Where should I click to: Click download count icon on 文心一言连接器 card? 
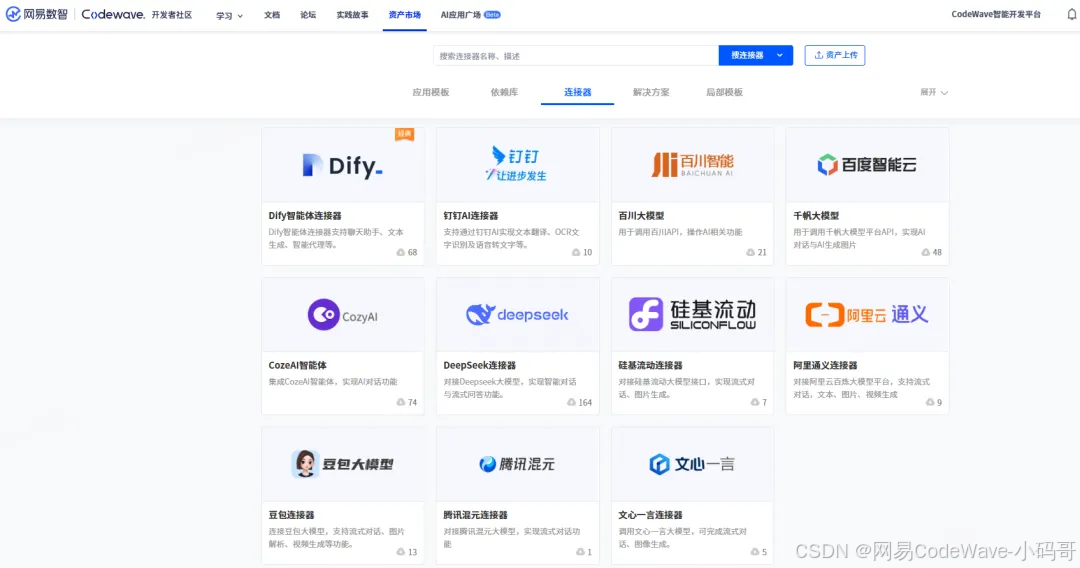click(x=755, y=552)
